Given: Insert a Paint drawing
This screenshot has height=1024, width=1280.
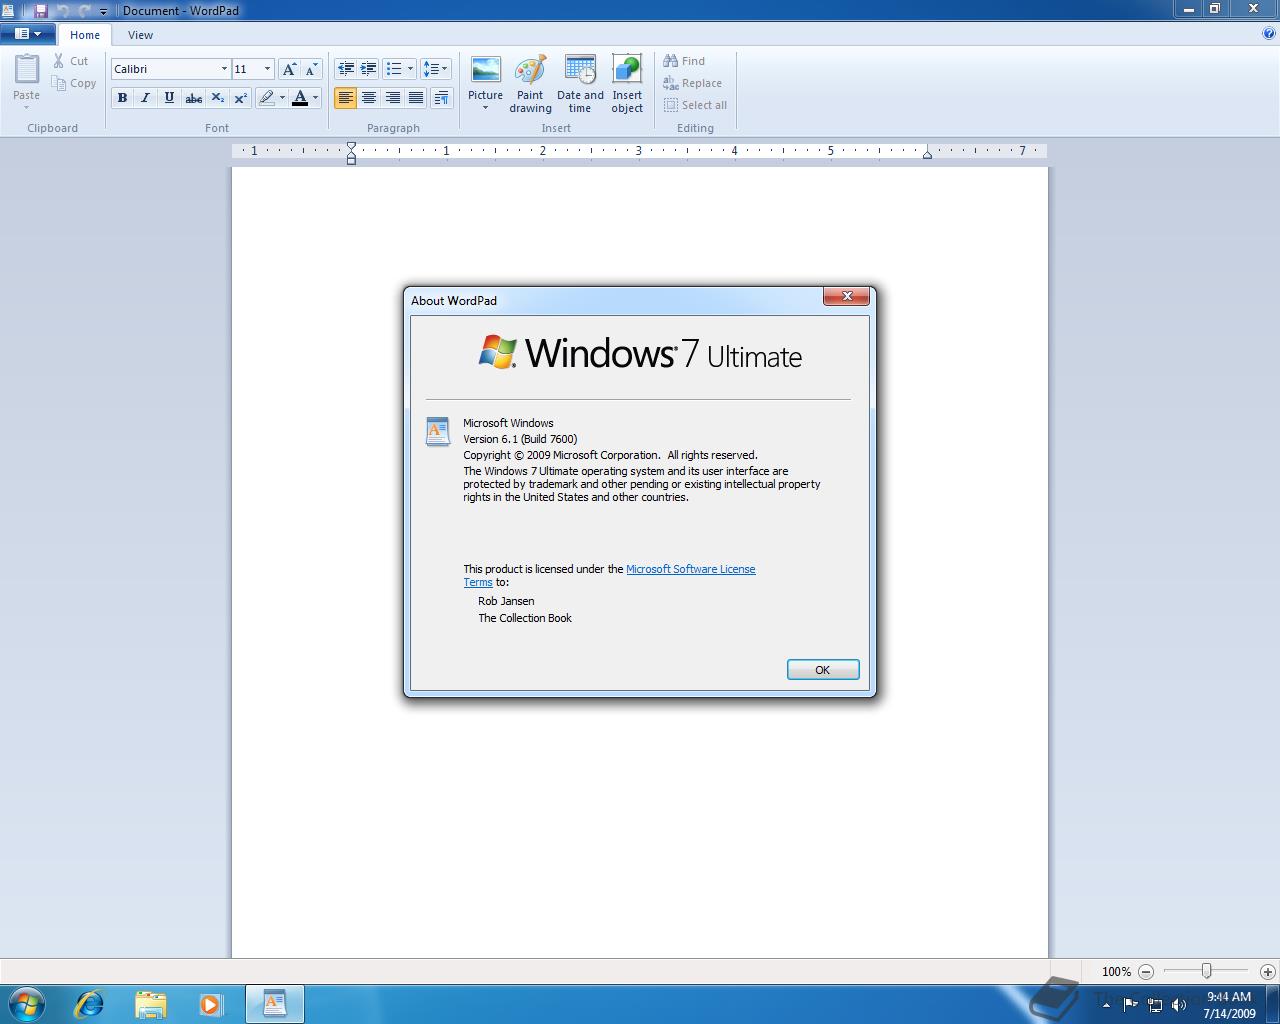Looking at the screenshot, I should click(530, 84).
